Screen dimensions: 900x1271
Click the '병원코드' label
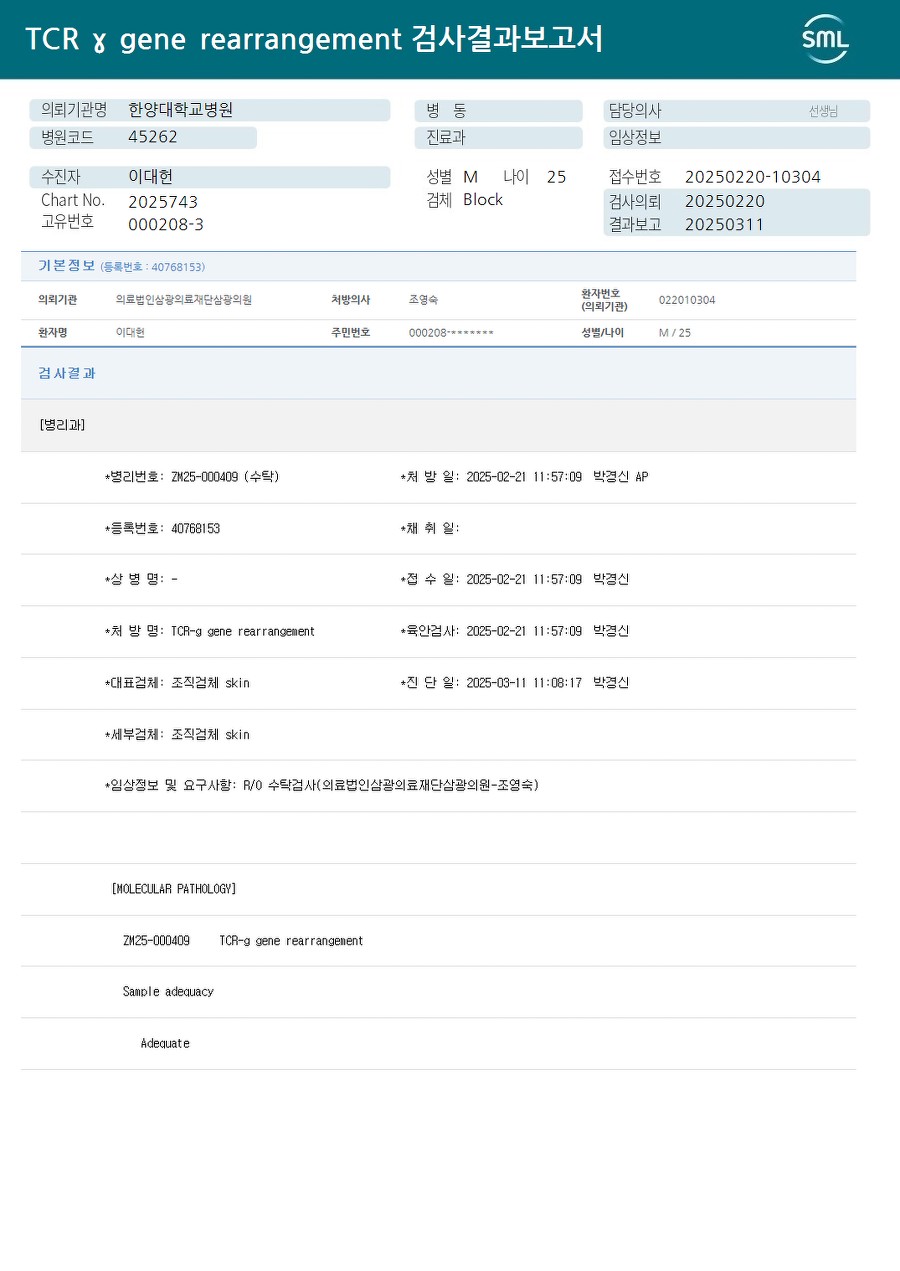coord(67,137)
